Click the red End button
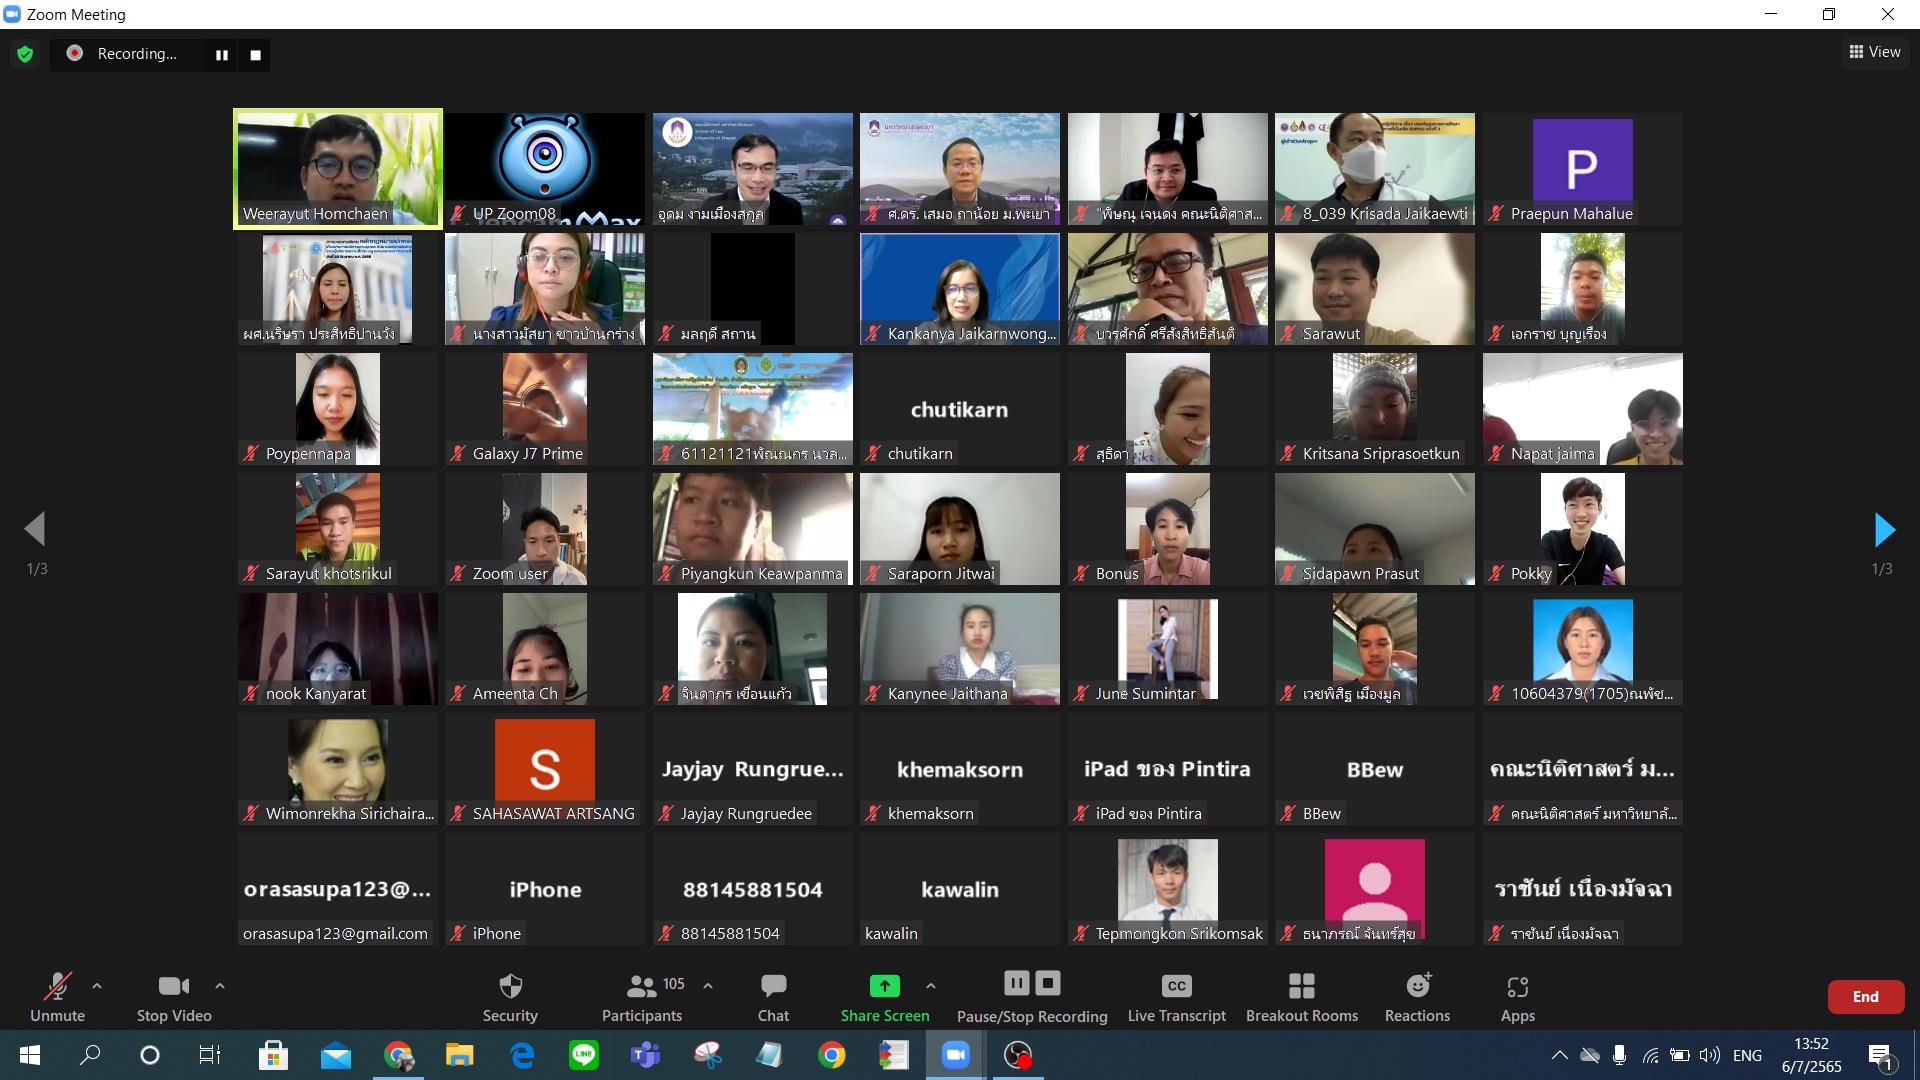1920x1080 pixels. [1865, 996]
